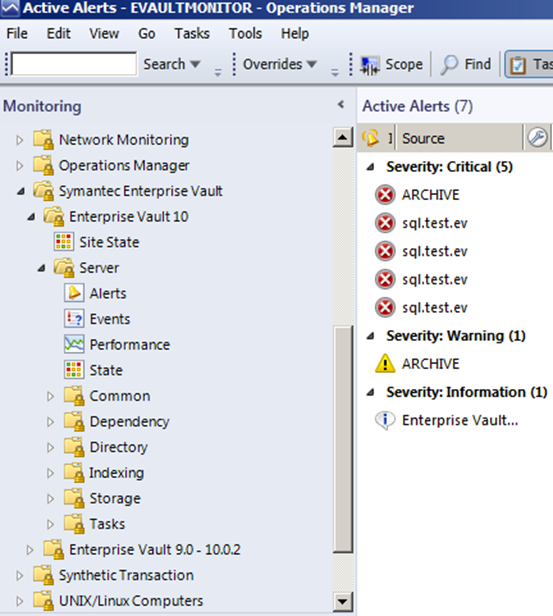Collapse the Symantec Enterprise Vault node
This screenshot has width=553, height=616.
coord(21,191)
